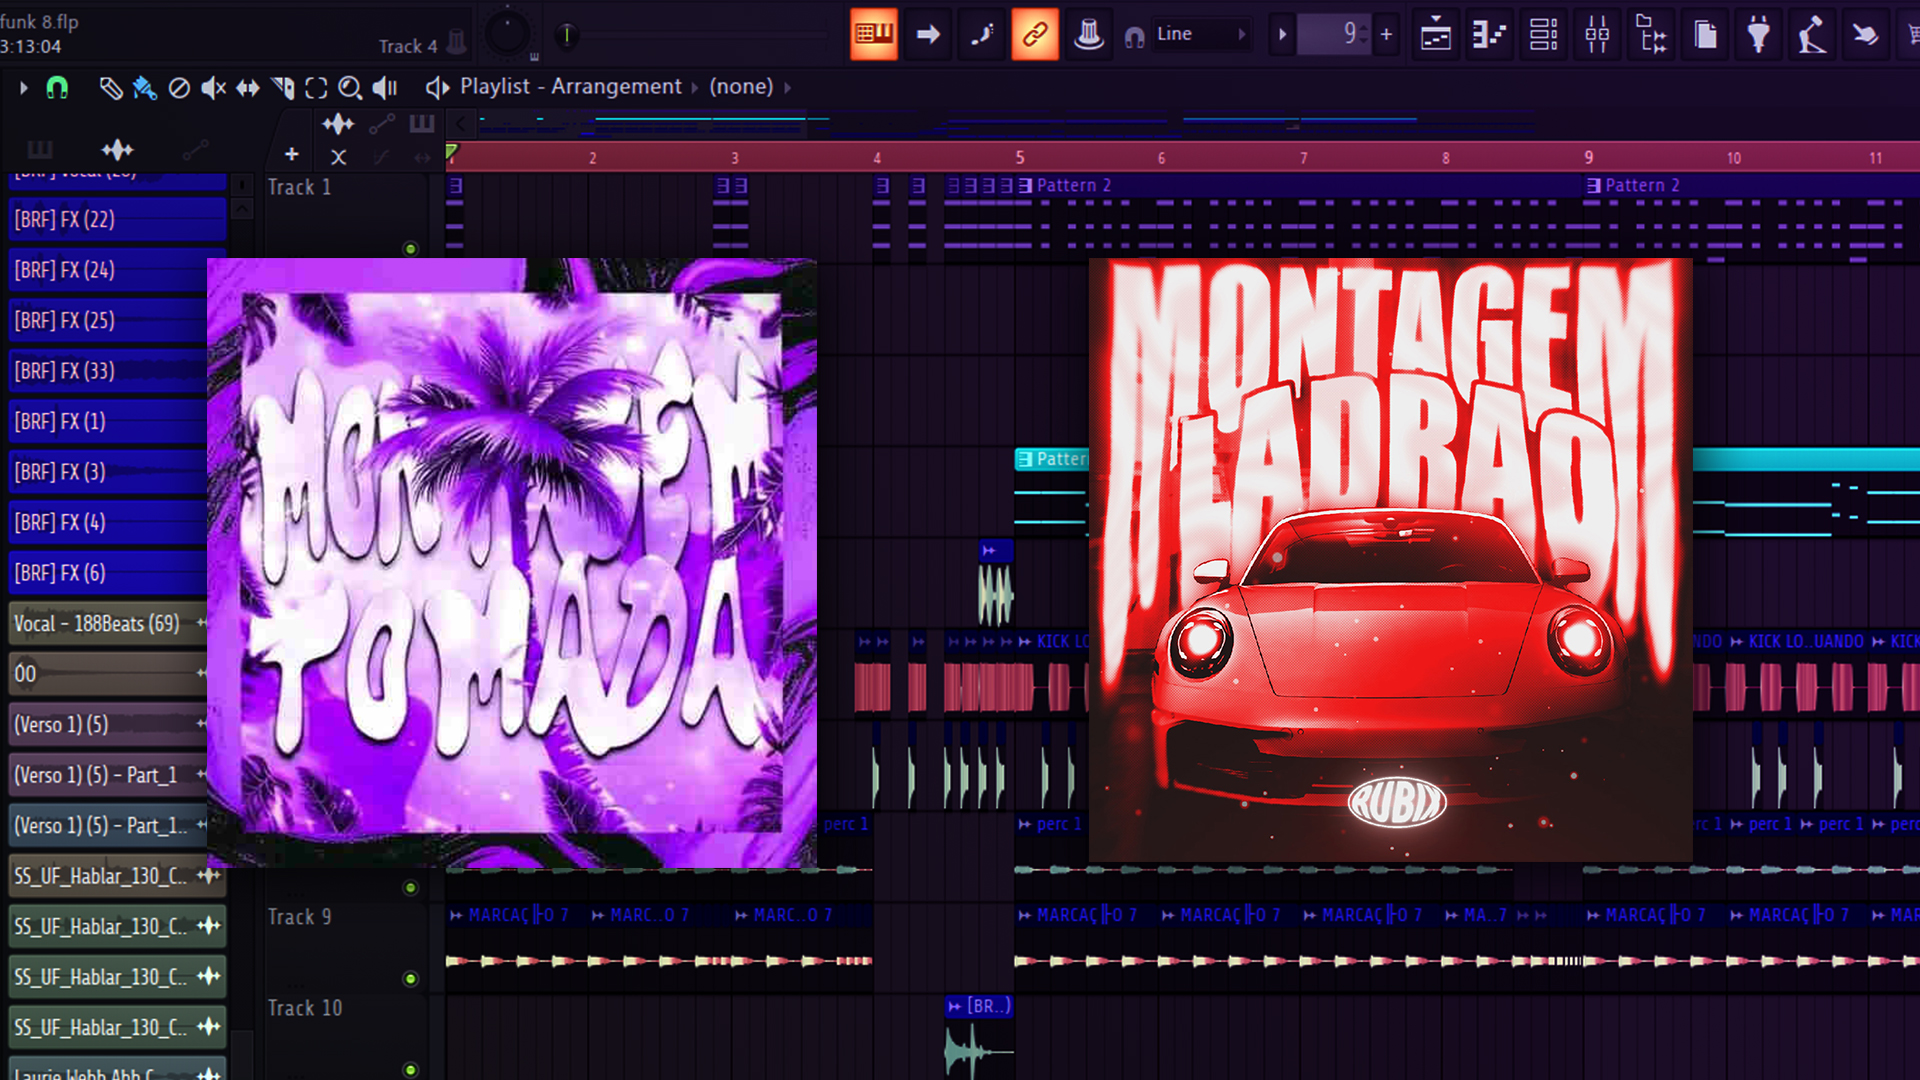Open the plugin database plug icon

pyautogui.click(x=1758, y=35)
